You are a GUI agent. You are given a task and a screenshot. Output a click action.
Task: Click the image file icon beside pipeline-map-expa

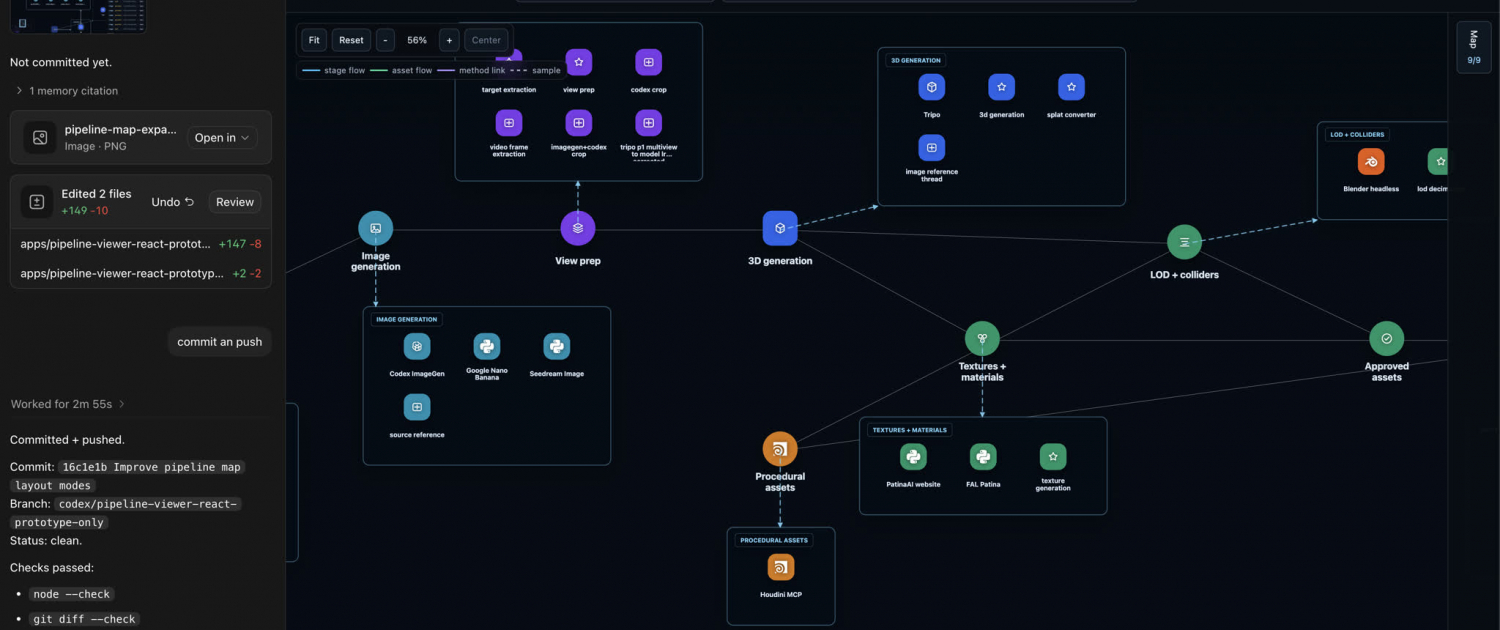(40, 137)
